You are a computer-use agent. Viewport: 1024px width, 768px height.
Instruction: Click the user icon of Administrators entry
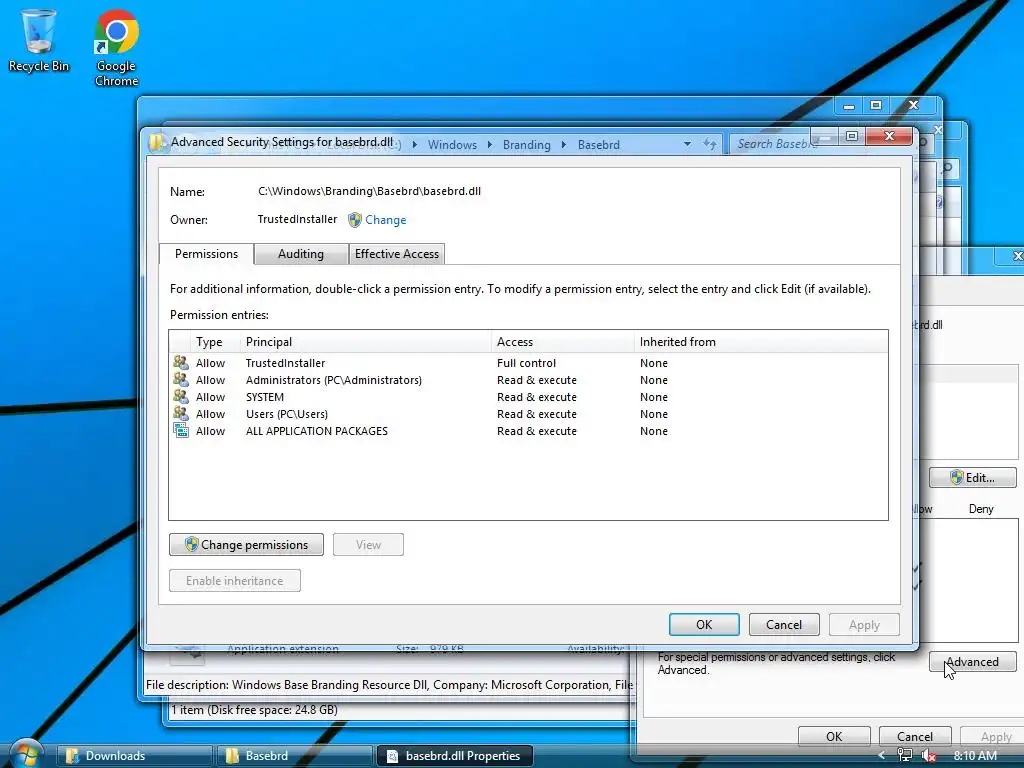pos(181,379)
